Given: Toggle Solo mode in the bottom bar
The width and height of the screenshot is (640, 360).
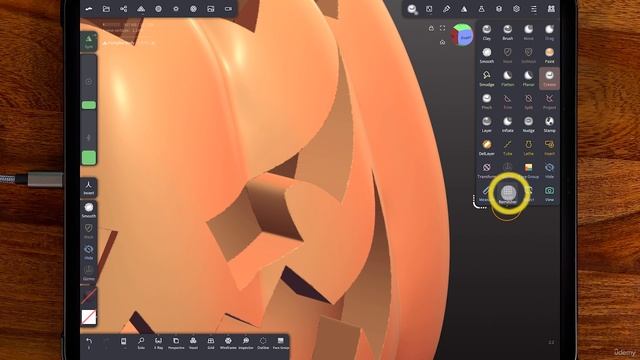Looking at the screenshot, I should point(141,343).
